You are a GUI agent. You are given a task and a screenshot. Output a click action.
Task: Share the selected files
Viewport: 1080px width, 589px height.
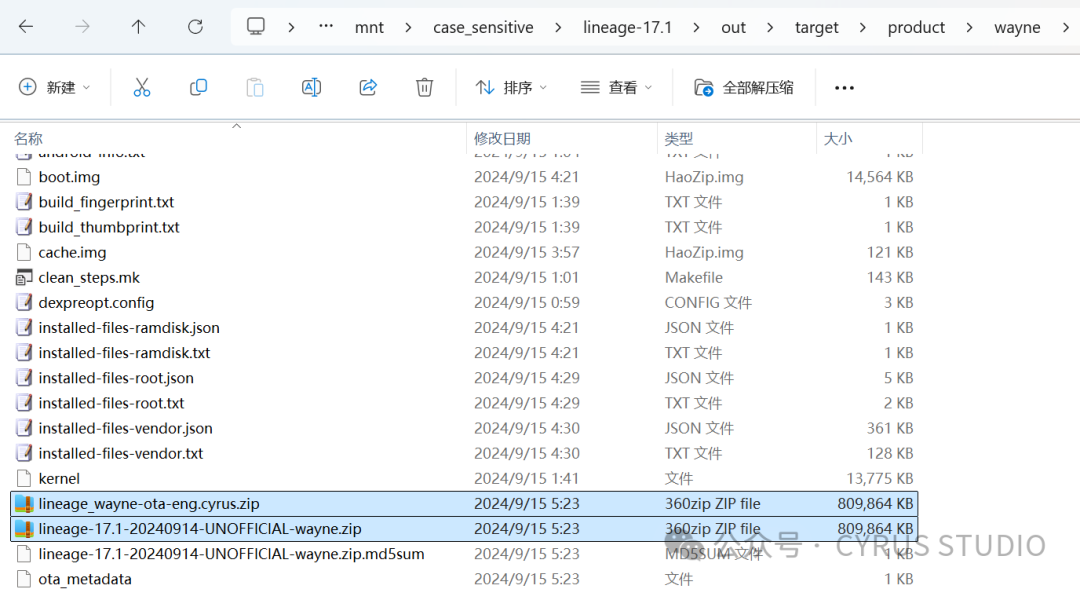pos(368,87)
